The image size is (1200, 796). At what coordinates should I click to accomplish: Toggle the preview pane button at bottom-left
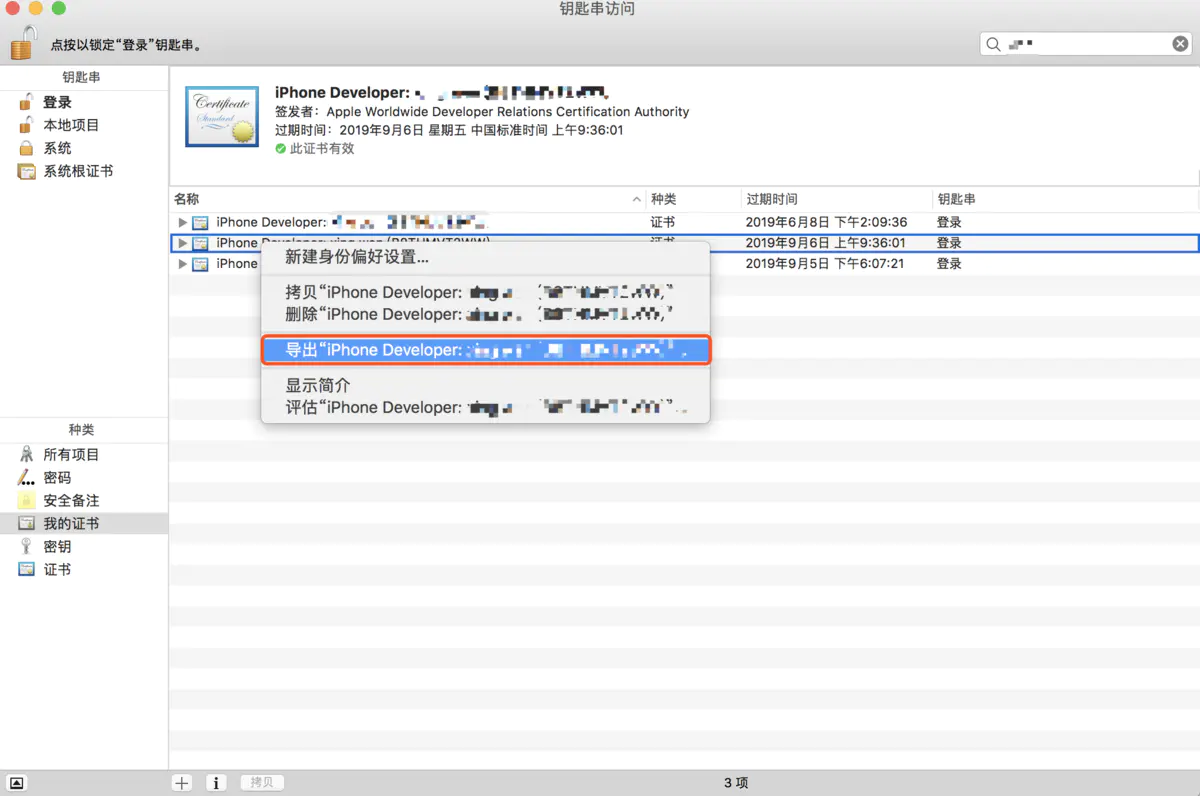point(17,783)
